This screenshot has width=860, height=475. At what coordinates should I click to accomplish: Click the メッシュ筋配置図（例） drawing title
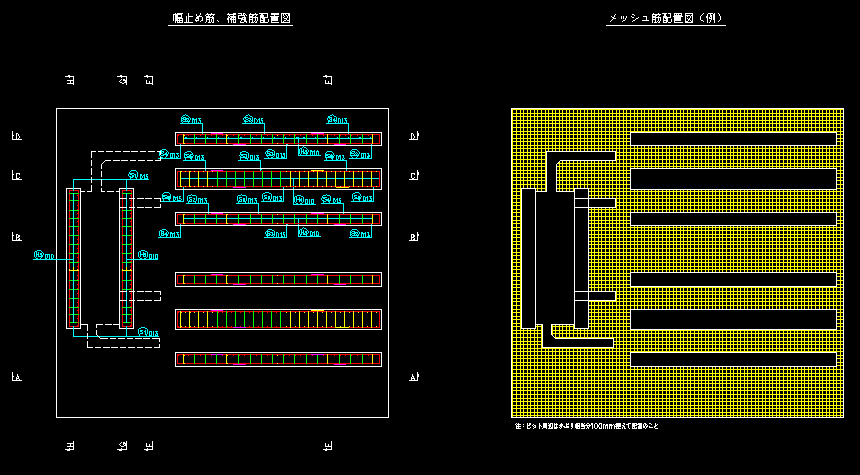tap(665, 19)
